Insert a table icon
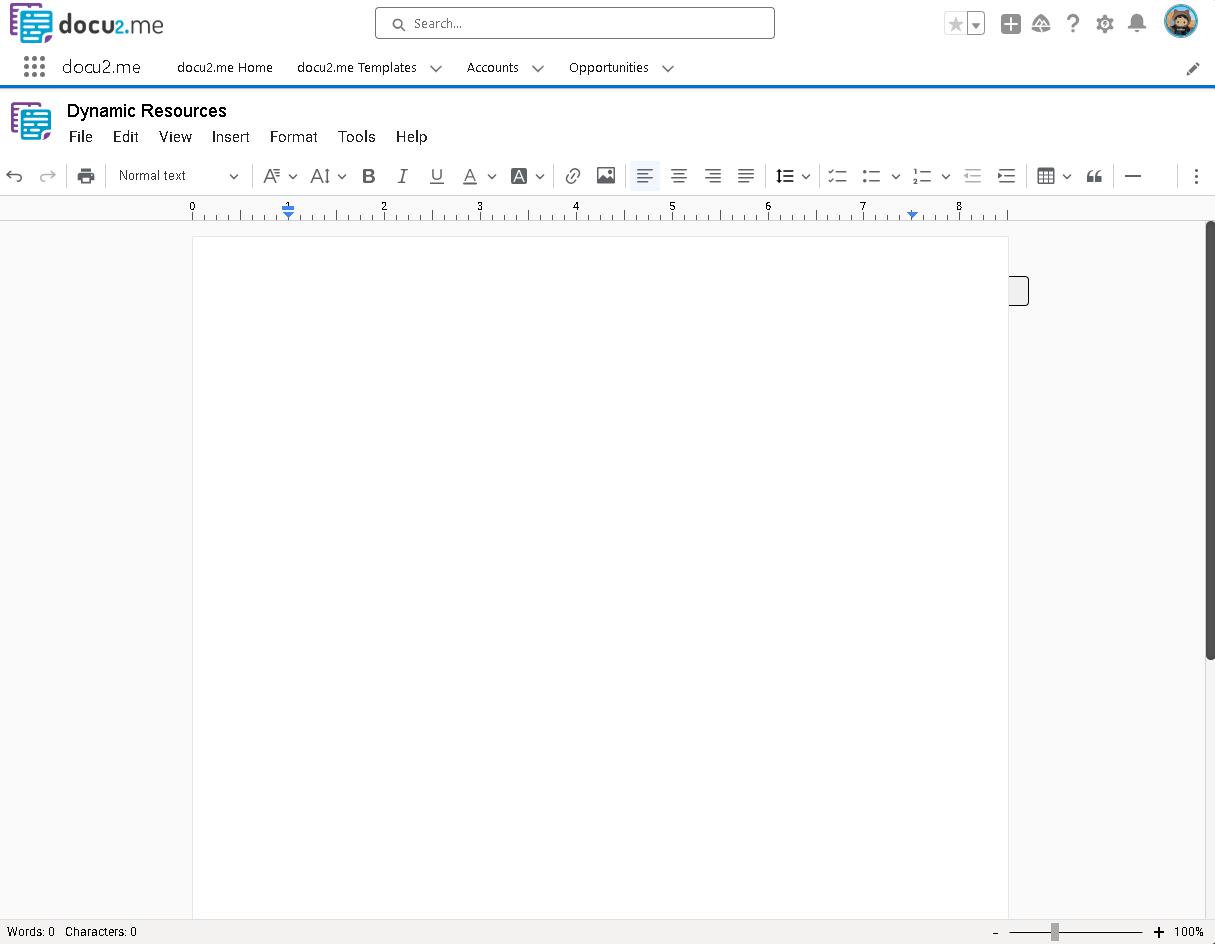Image resolution: width=1215 pixels, height=944 pixels. point(1046,176)
